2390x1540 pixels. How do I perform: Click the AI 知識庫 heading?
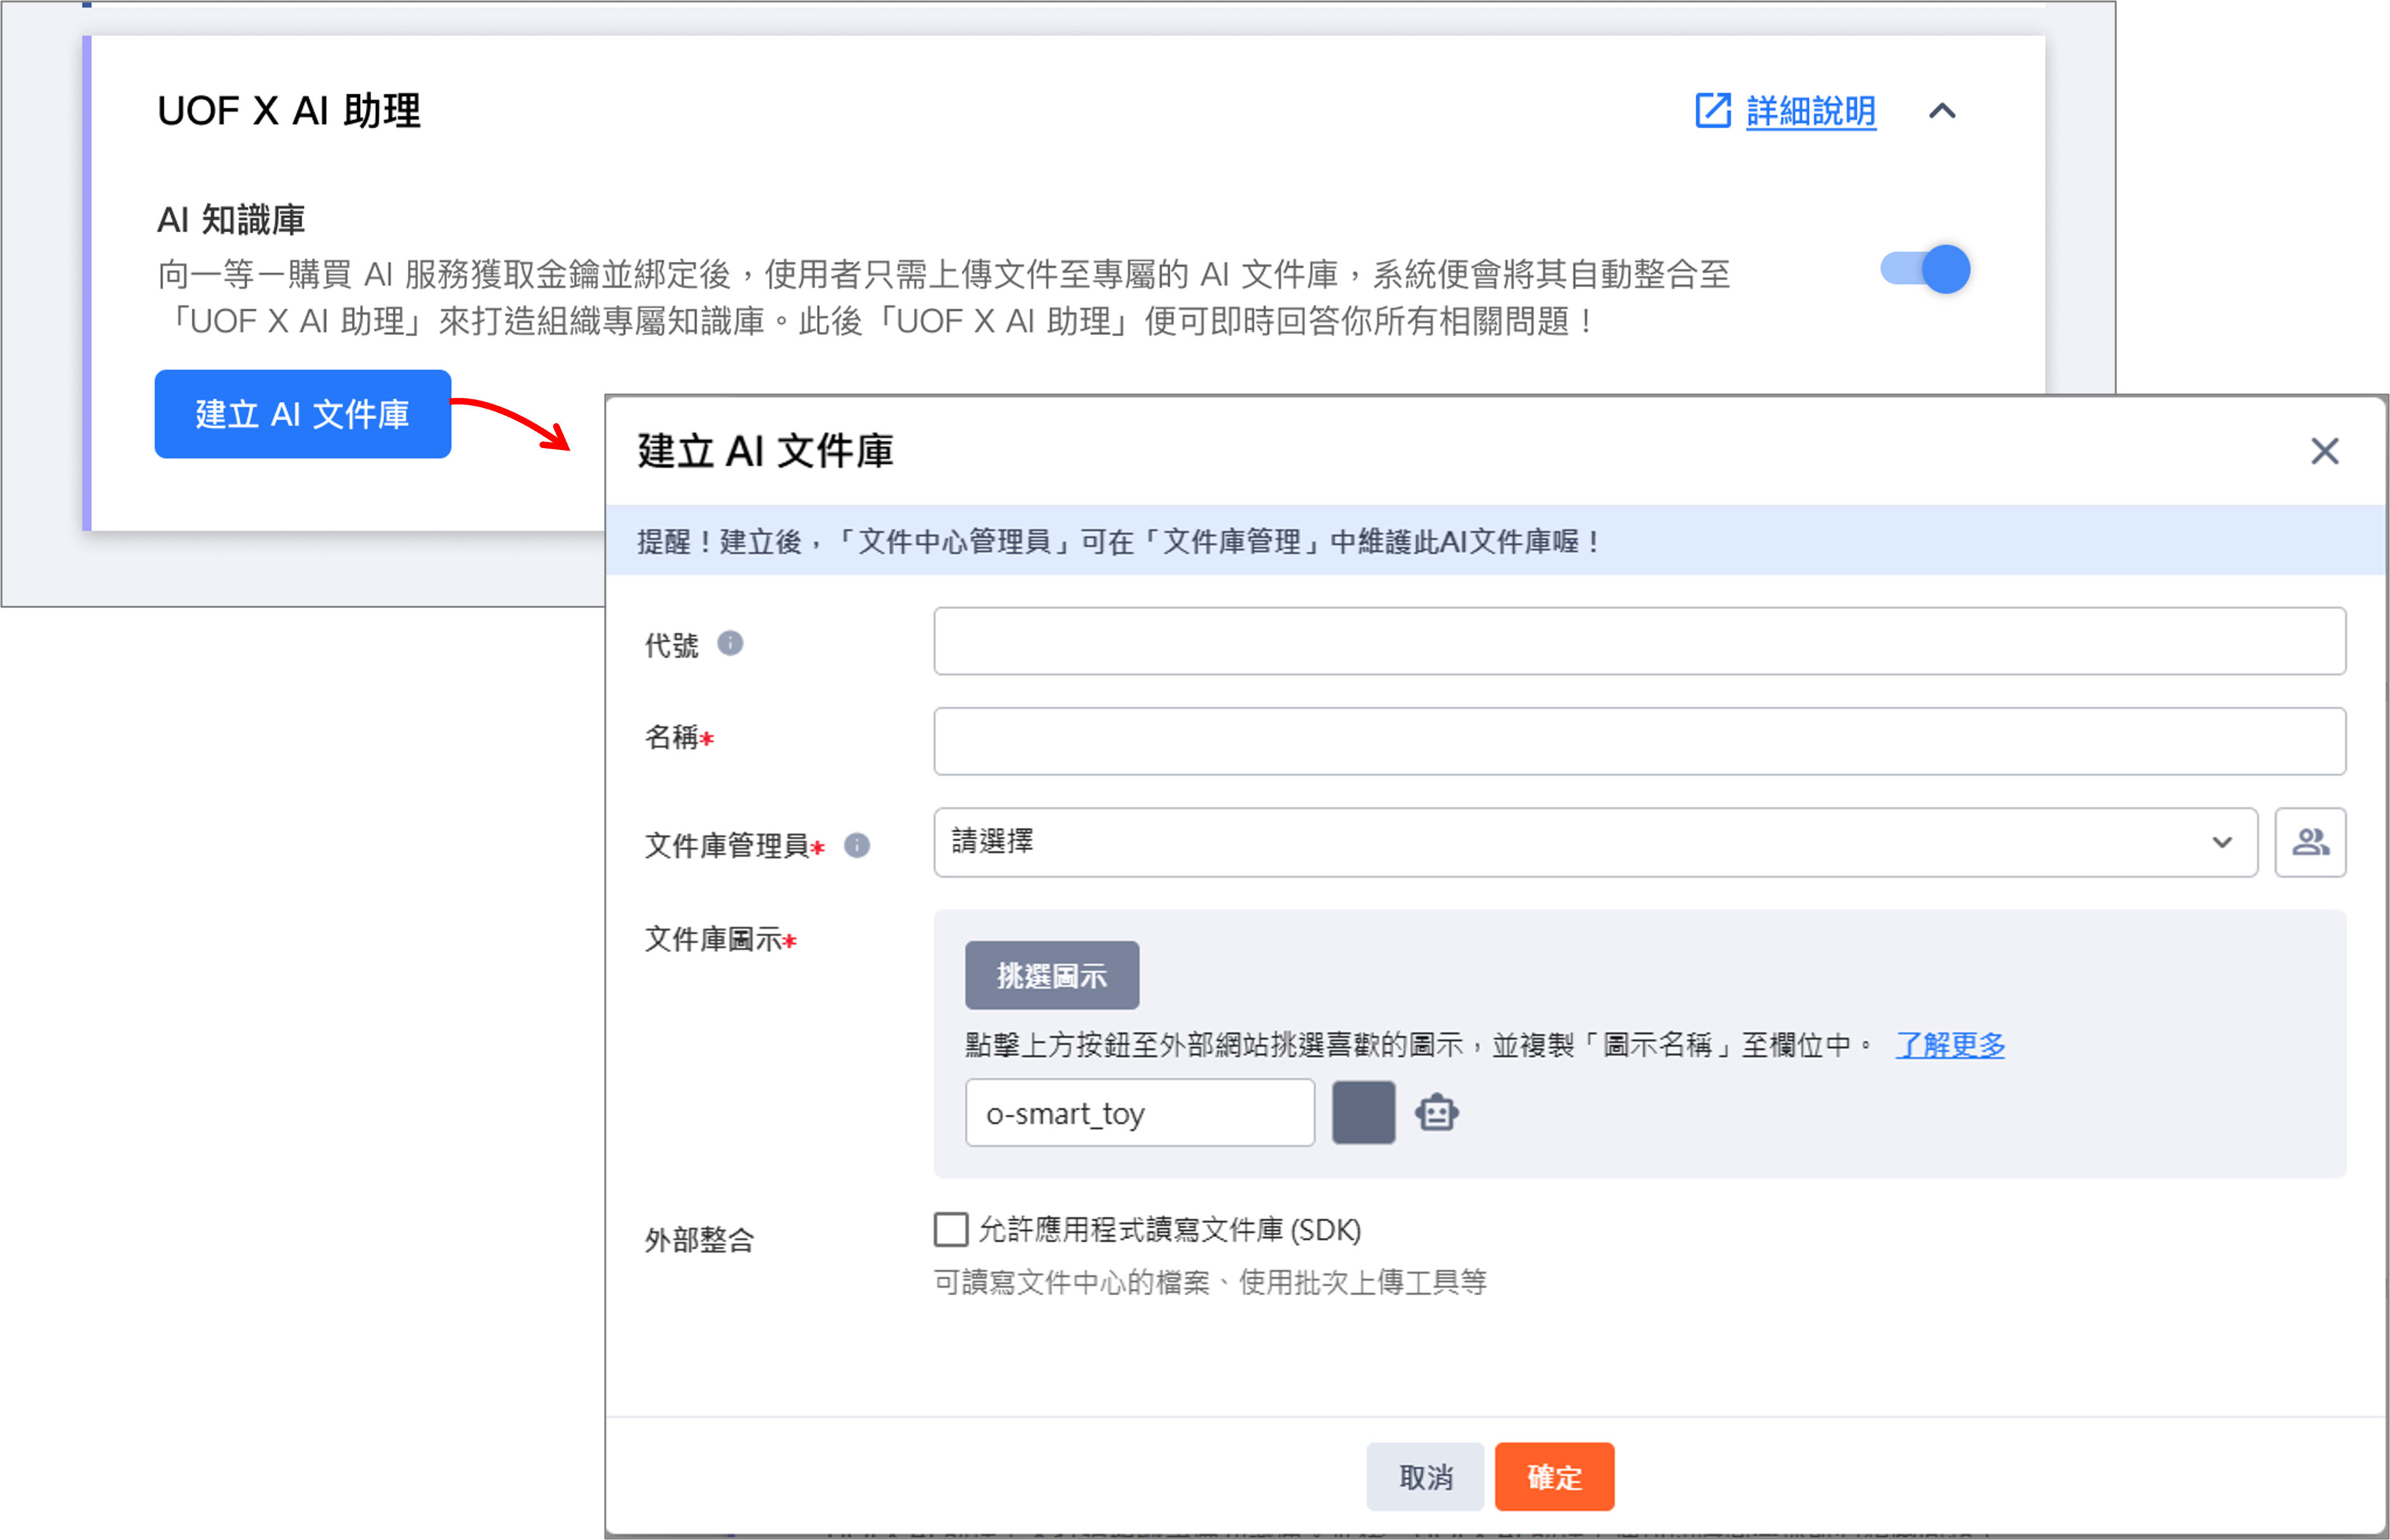(x=231, y=219)
